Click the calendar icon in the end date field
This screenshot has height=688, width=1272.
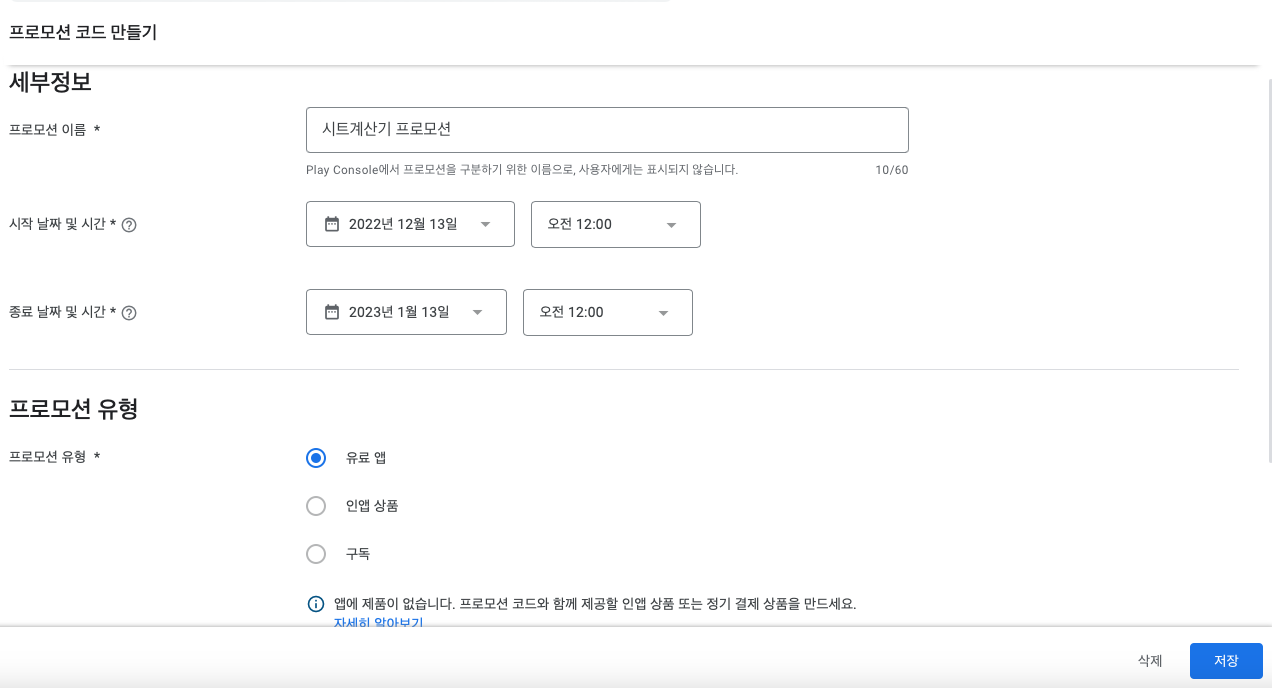pos(332,312)
